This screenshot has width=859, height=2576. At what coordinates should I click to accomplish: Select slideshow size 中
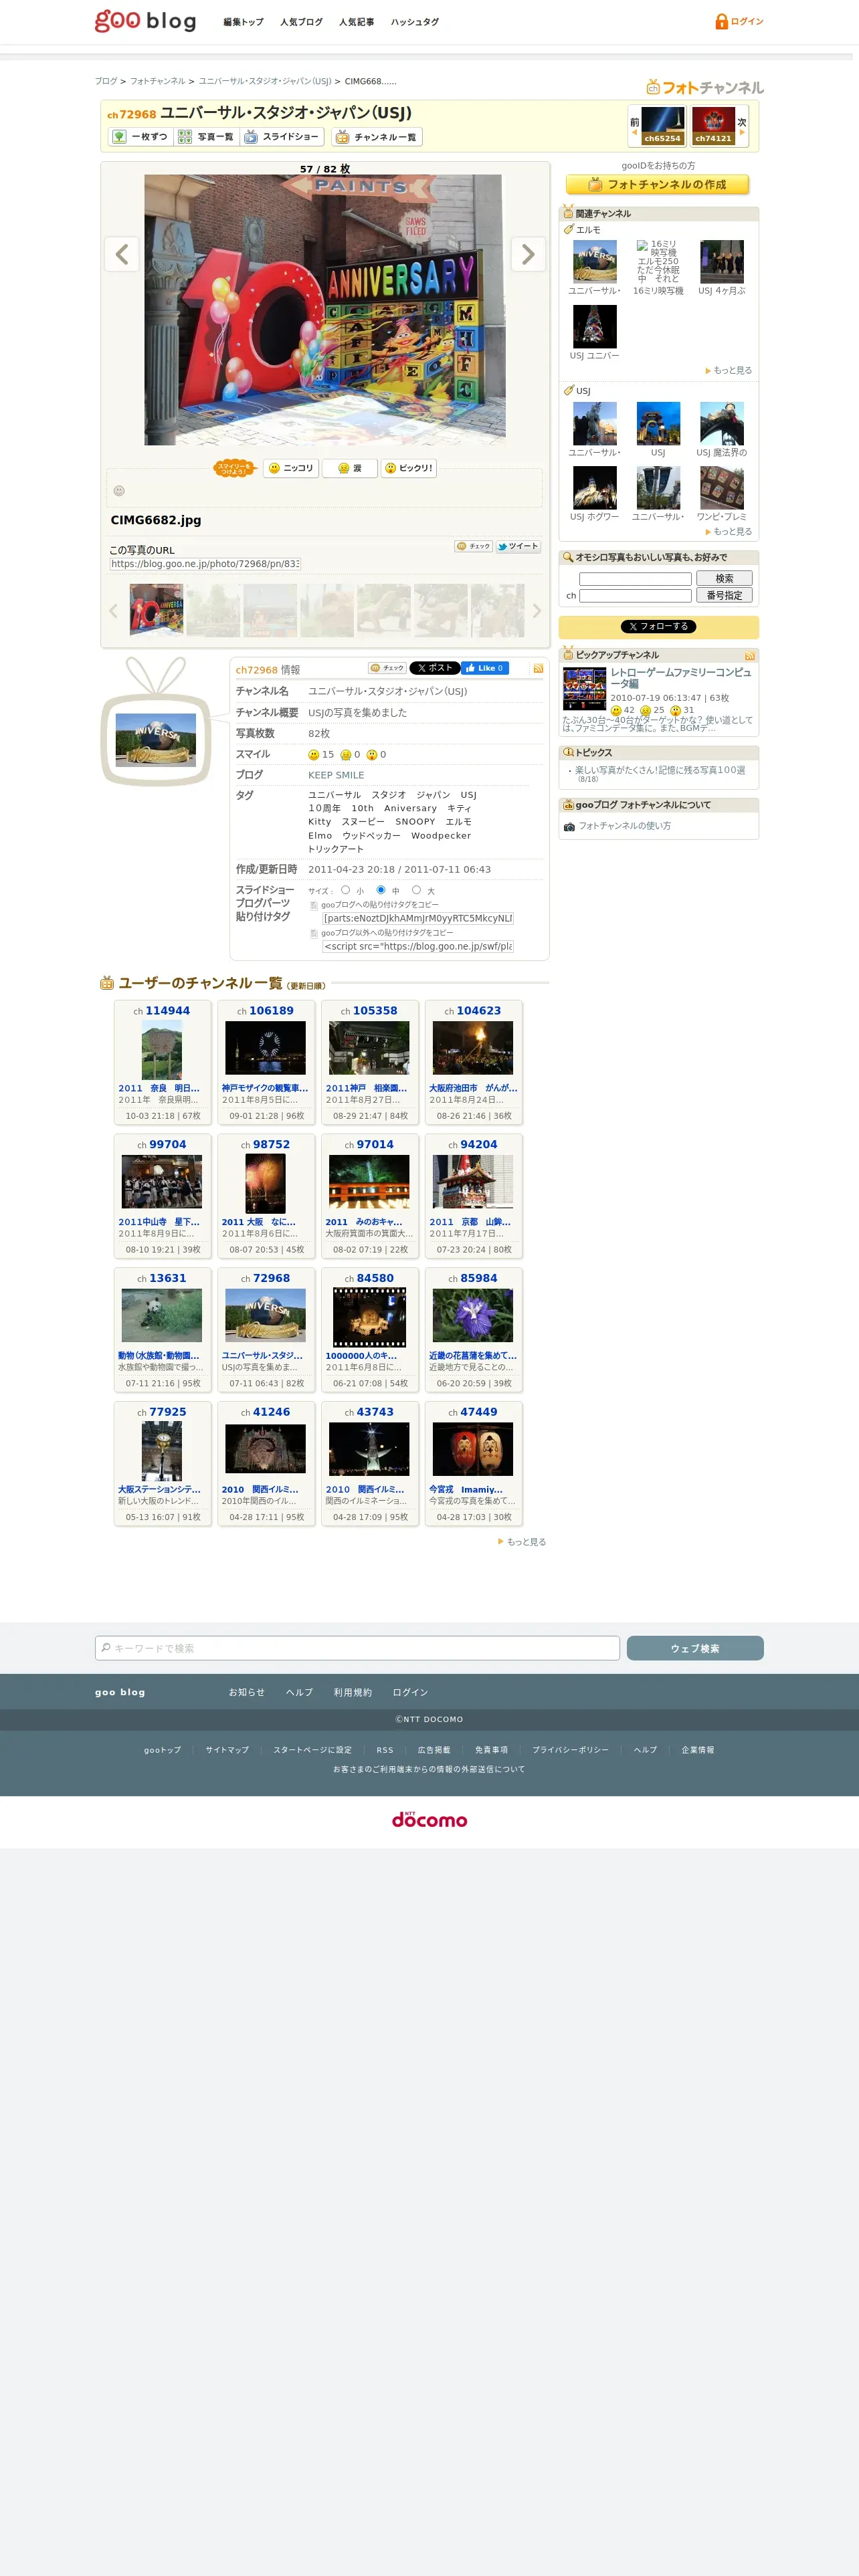tap(381, 890)
